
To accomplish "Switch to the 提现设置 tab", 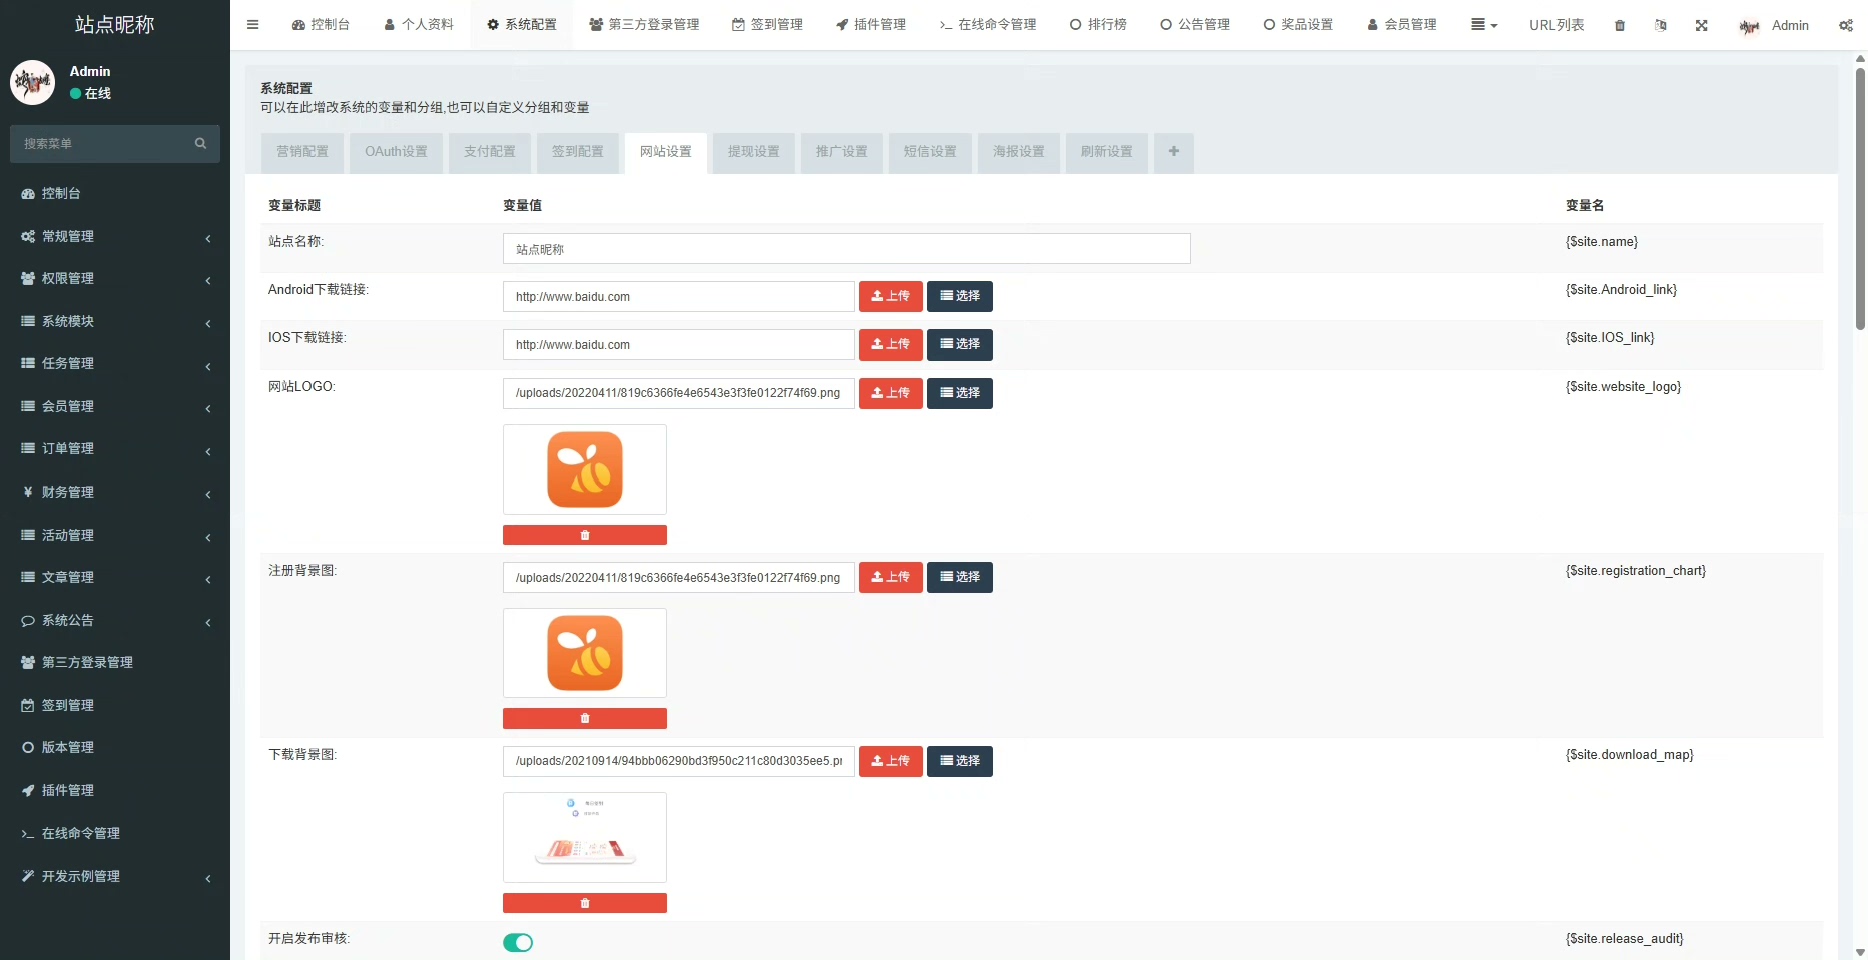I will pos(754,152).
